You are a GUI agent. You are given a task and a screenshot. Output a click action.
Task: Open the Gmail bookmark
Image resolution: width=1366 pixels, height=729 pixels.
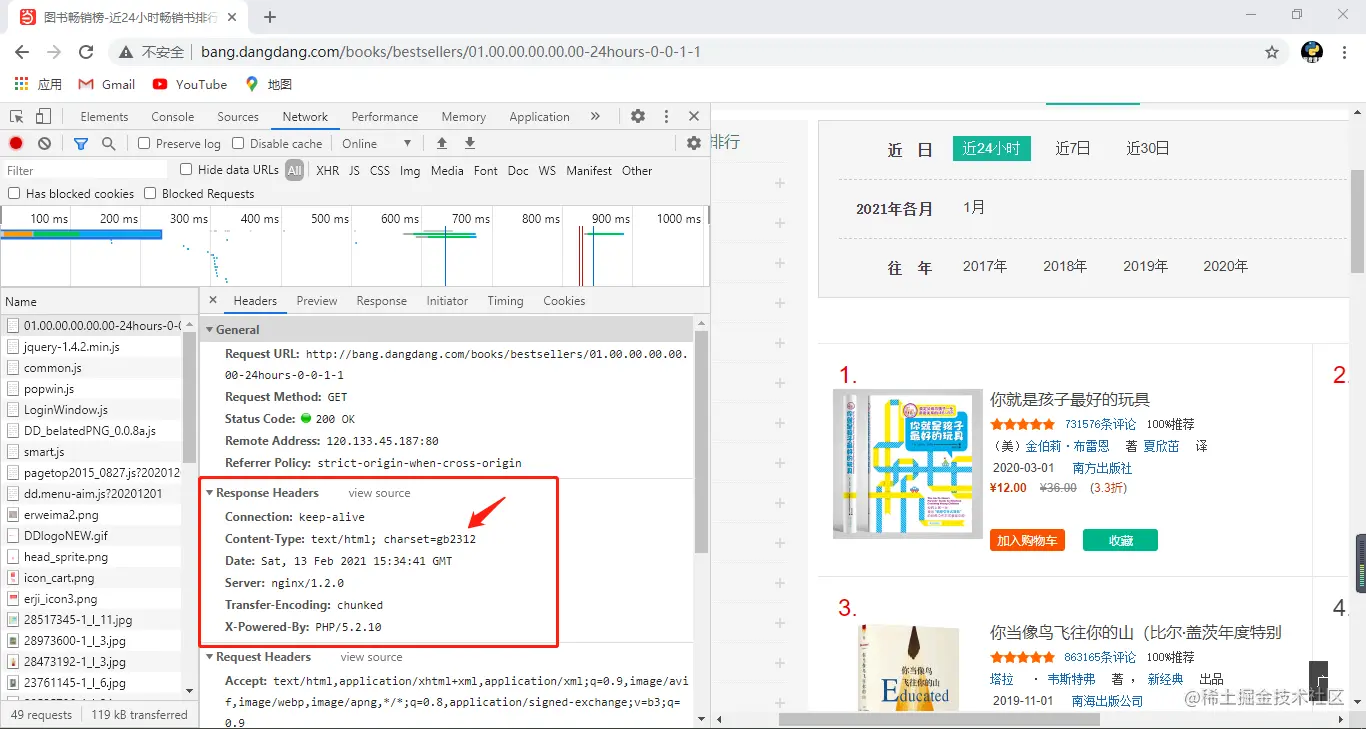point(107,84)
